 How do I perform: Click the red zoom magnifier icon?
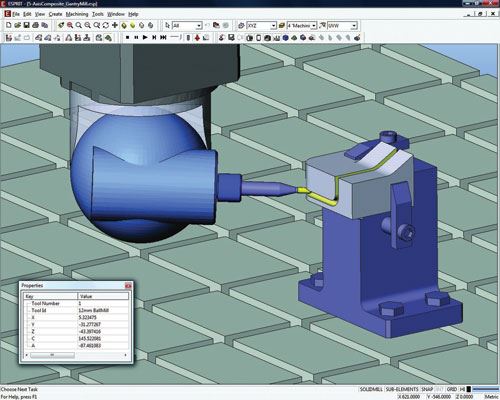(x=70, y=25)
